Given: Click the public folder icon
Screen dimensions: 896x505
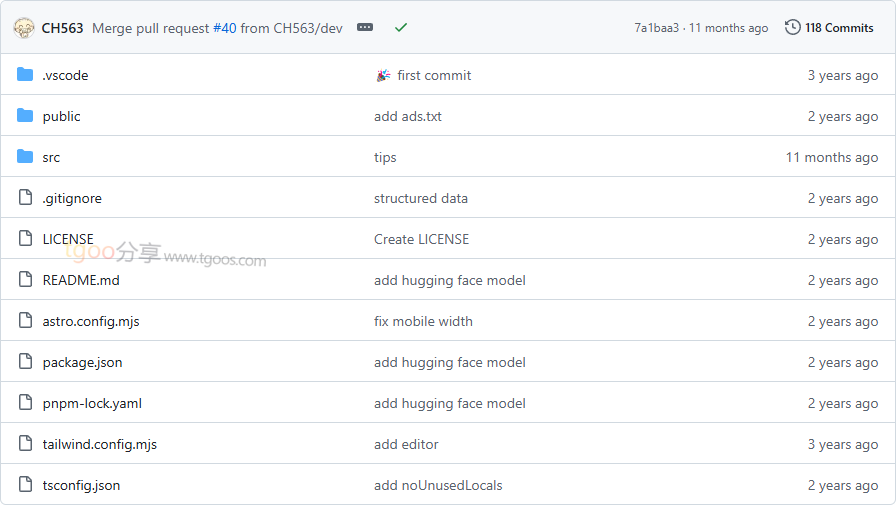Looking at the screenshot, I should [25, 116].
